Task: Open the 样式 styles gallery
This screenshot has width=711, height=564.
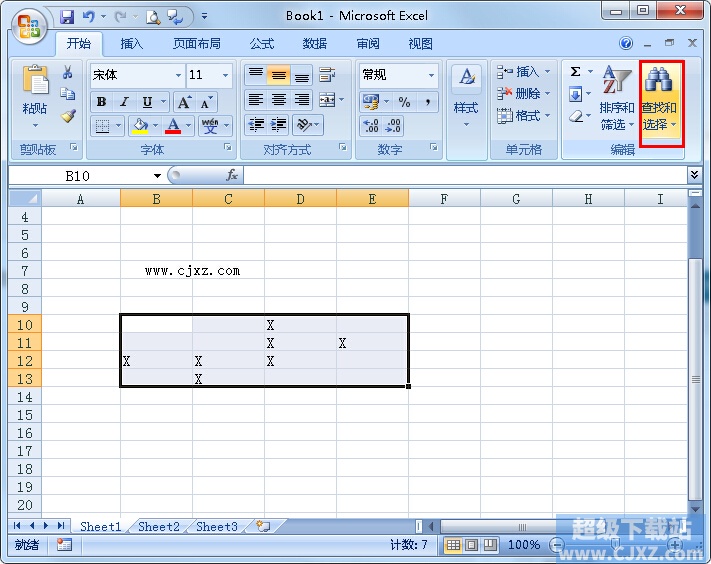Action: [466, 97]
